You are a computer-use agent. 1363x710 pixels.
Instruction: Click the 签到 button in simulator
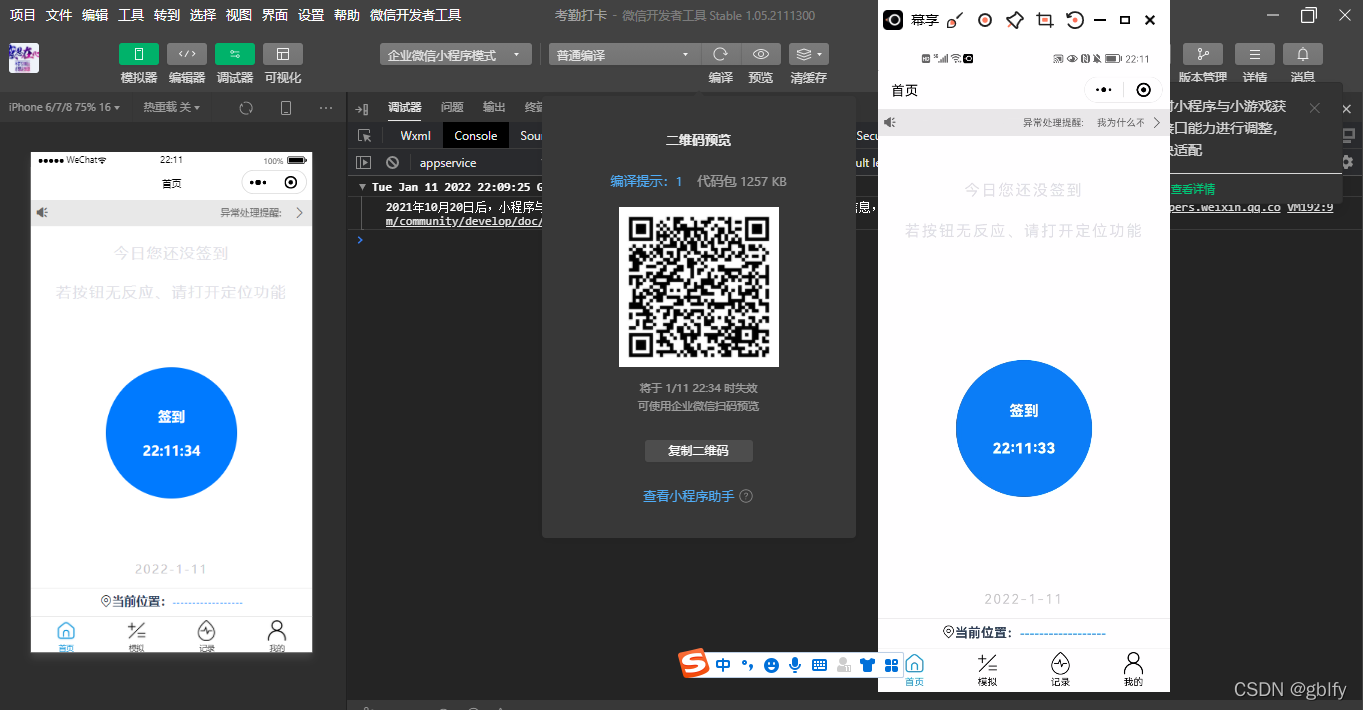tap(171, 433)
